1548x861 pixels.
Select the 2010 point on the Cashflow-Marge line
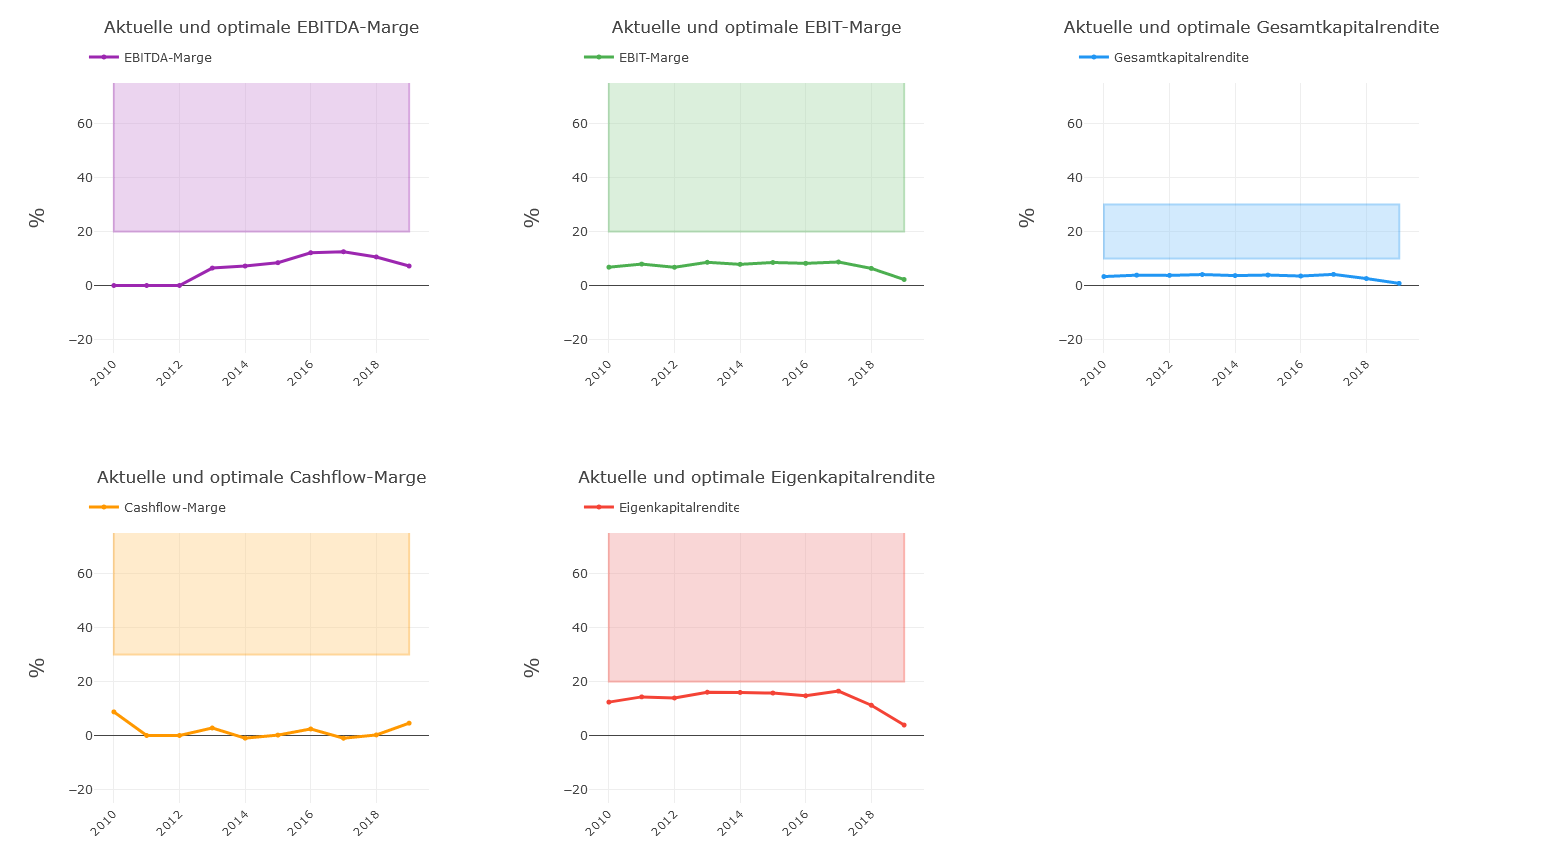[x=114, y=712]
